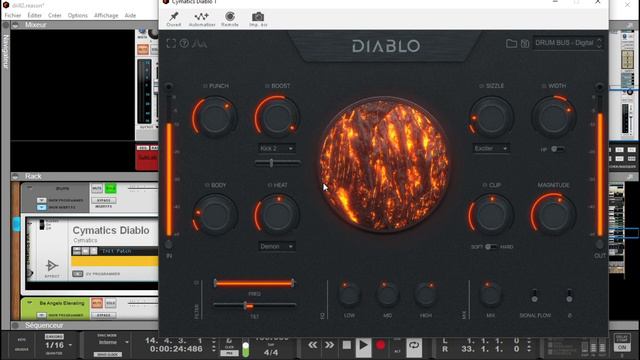Image resolution: width=640 pixels, height=360 pixels.
Task: Open the Aide menu
Action: pos(130,16)
